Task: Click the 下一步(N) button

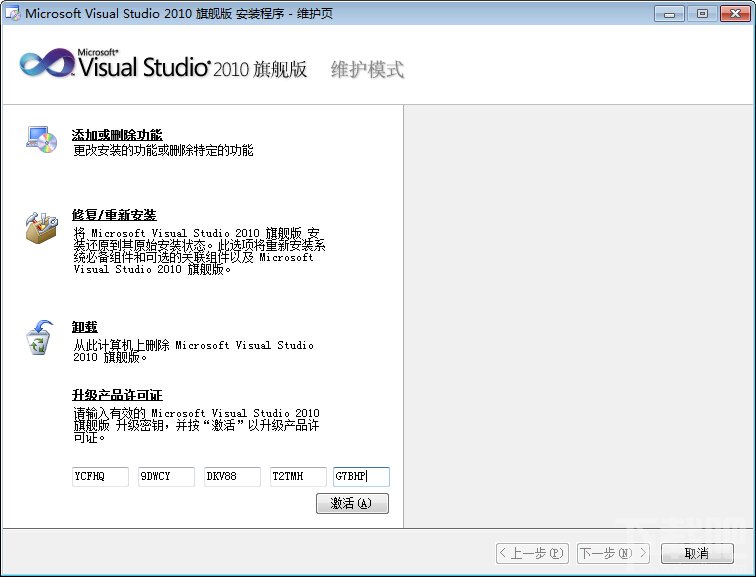Action: pyautogui.click(x=613, y=553)
